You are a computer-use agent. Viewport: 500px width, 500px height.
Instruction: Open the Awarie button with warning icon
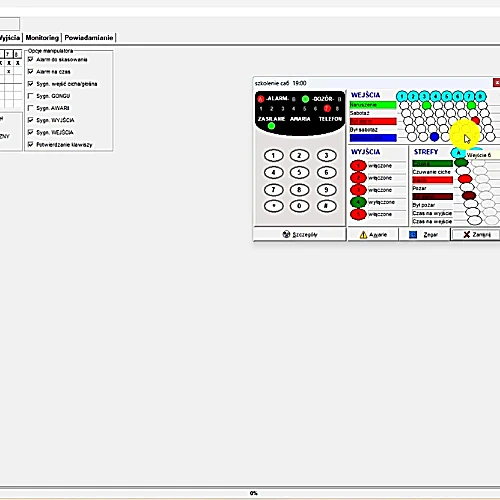[373, 235]
